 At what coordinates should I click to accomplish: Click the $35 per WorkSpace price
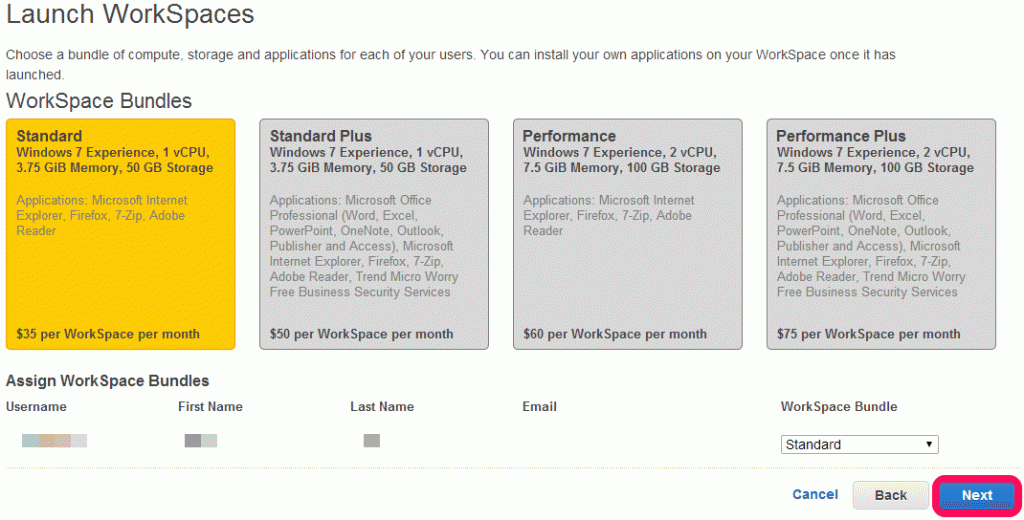tap(108, 334)
